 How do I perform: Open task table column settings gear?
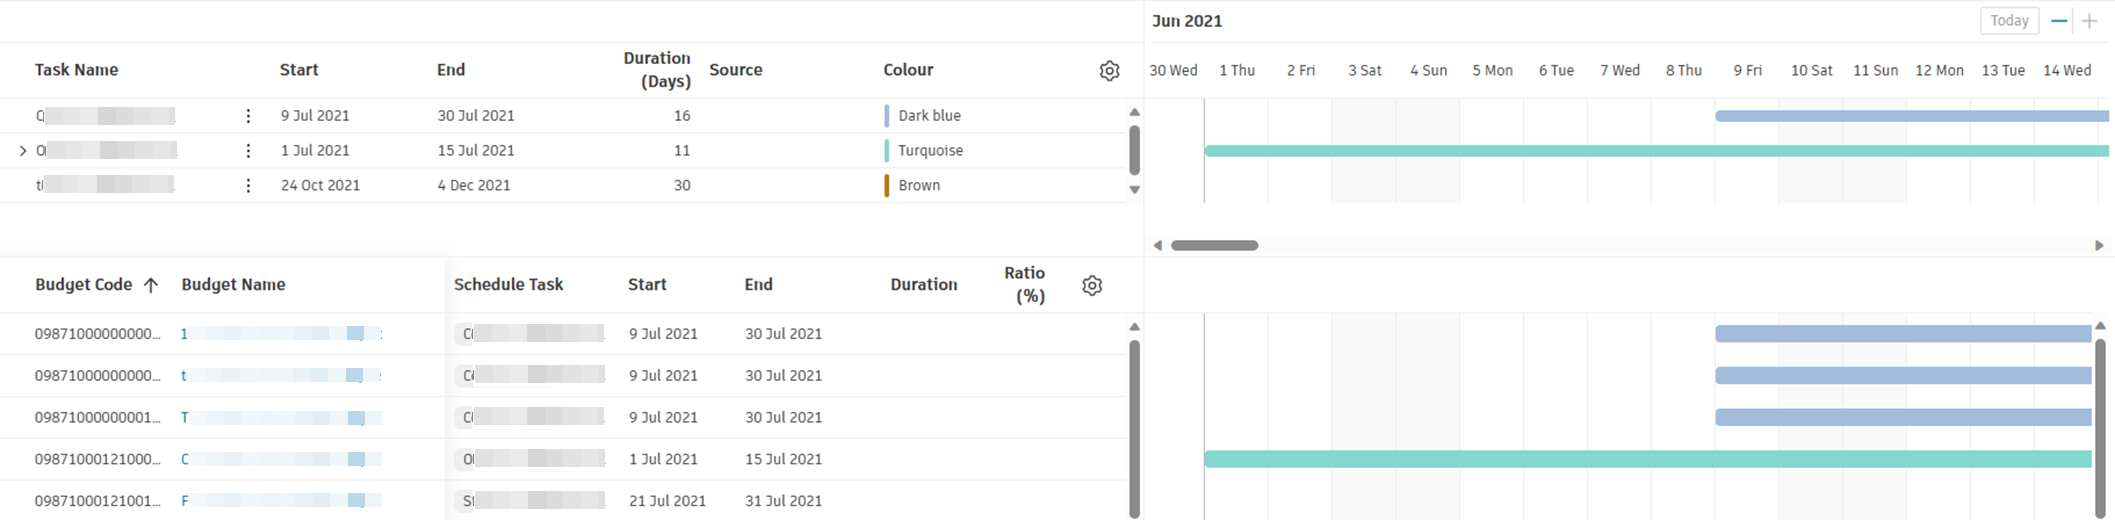(x=1109, y=71)
